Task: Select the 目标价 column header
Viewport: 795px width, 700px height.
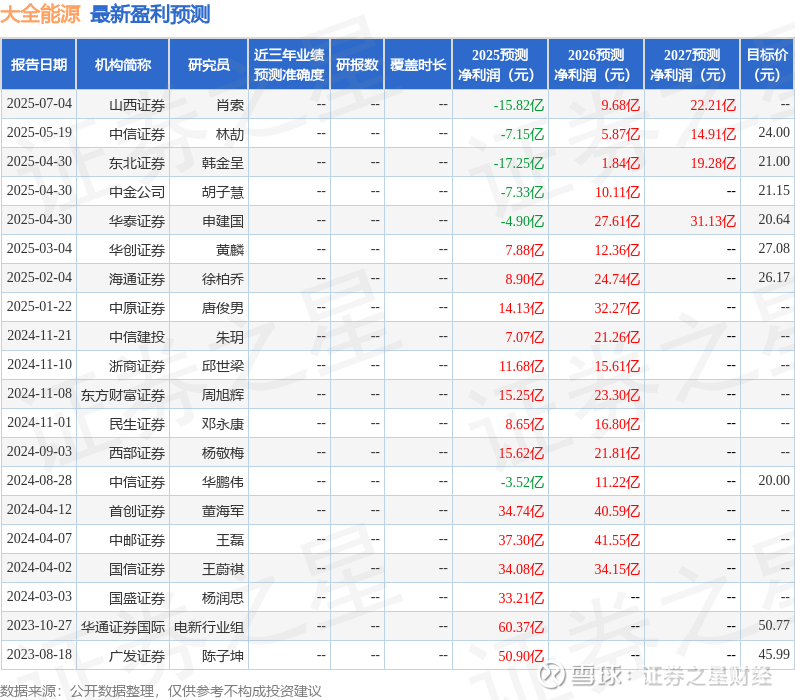Action: (x=767, y=65)
